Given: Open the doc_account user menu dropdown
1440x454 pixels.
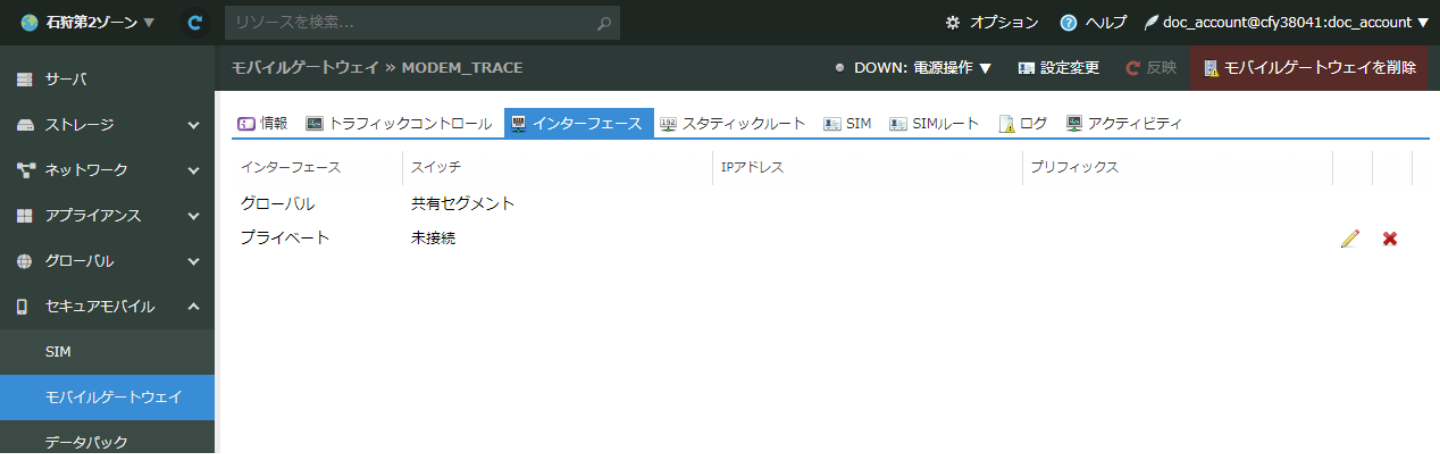Looking at the screenshot, I should click(x=1286, y=22).
